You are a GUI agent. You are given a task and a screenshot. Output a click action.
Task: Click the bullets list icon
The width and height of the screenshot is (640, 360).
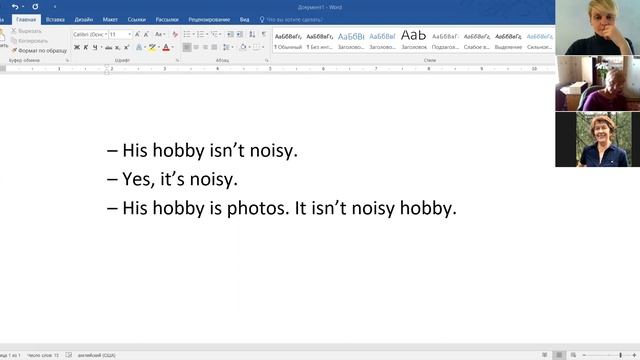[187, 34]
